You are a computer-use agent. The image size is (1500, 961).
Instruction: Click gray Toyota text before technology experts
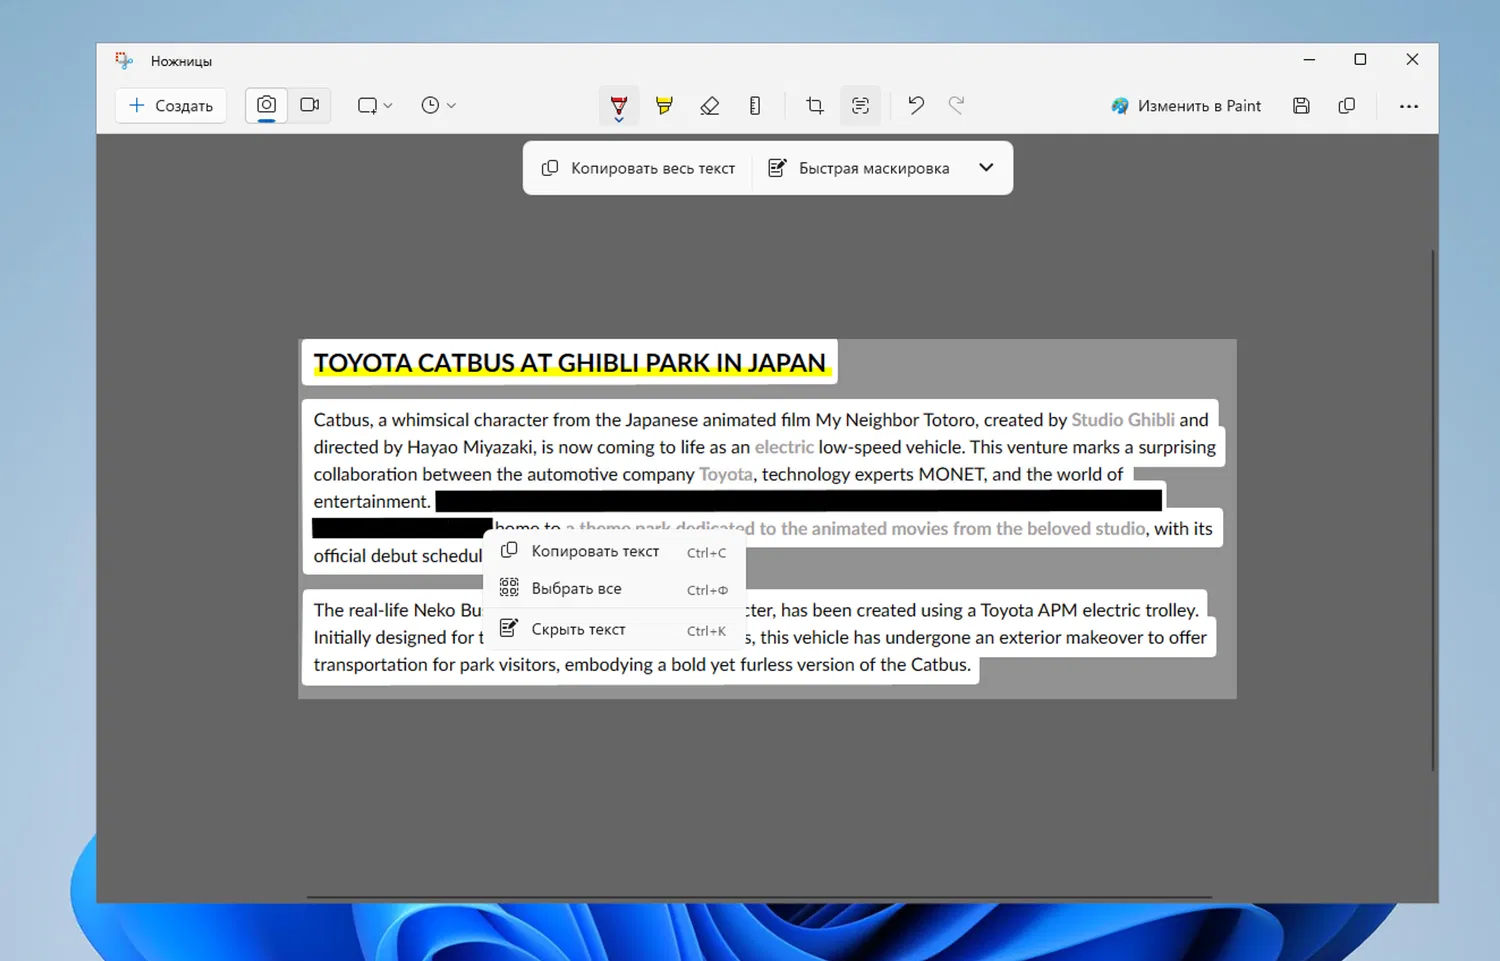pyautogui.click(x=726, y=474)
